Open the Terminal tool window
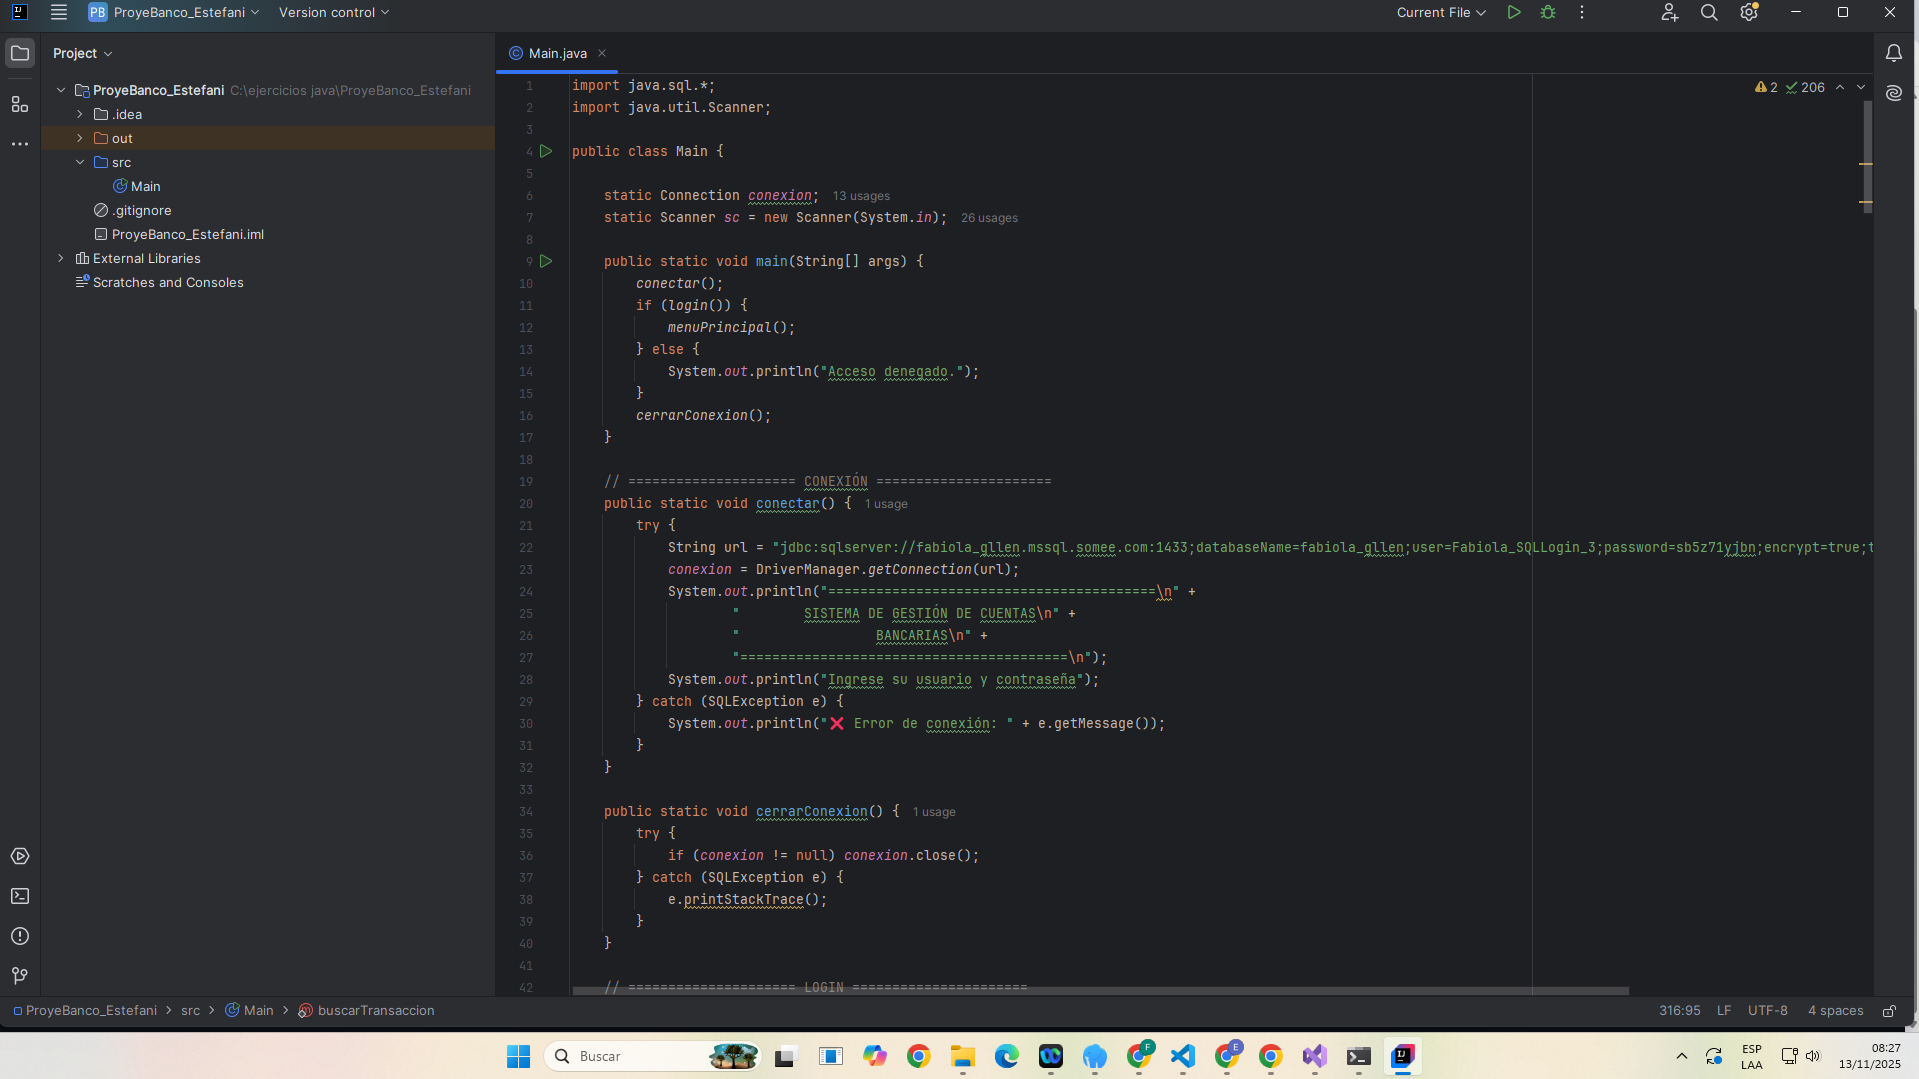1919x1079 pixels. [19, 896]
